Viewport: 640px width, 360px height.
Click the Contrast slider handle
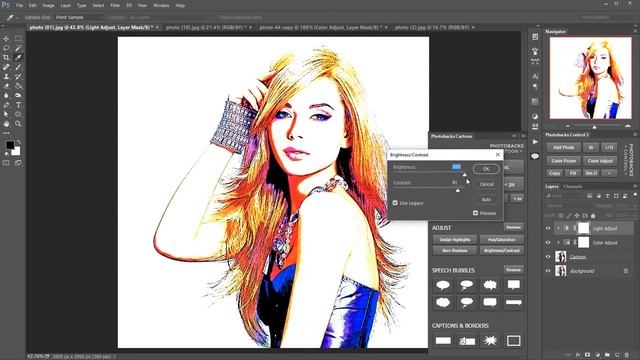click(458, 190)
